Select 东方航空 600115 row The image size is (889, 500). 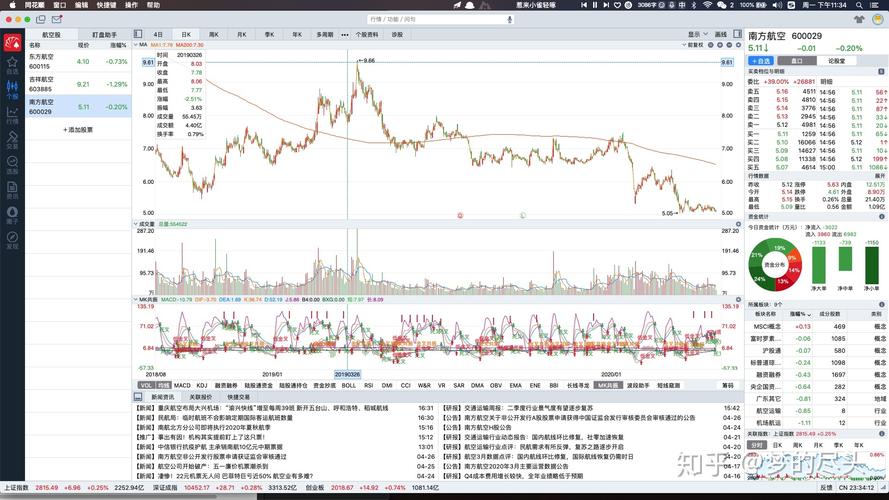[78, 61]
